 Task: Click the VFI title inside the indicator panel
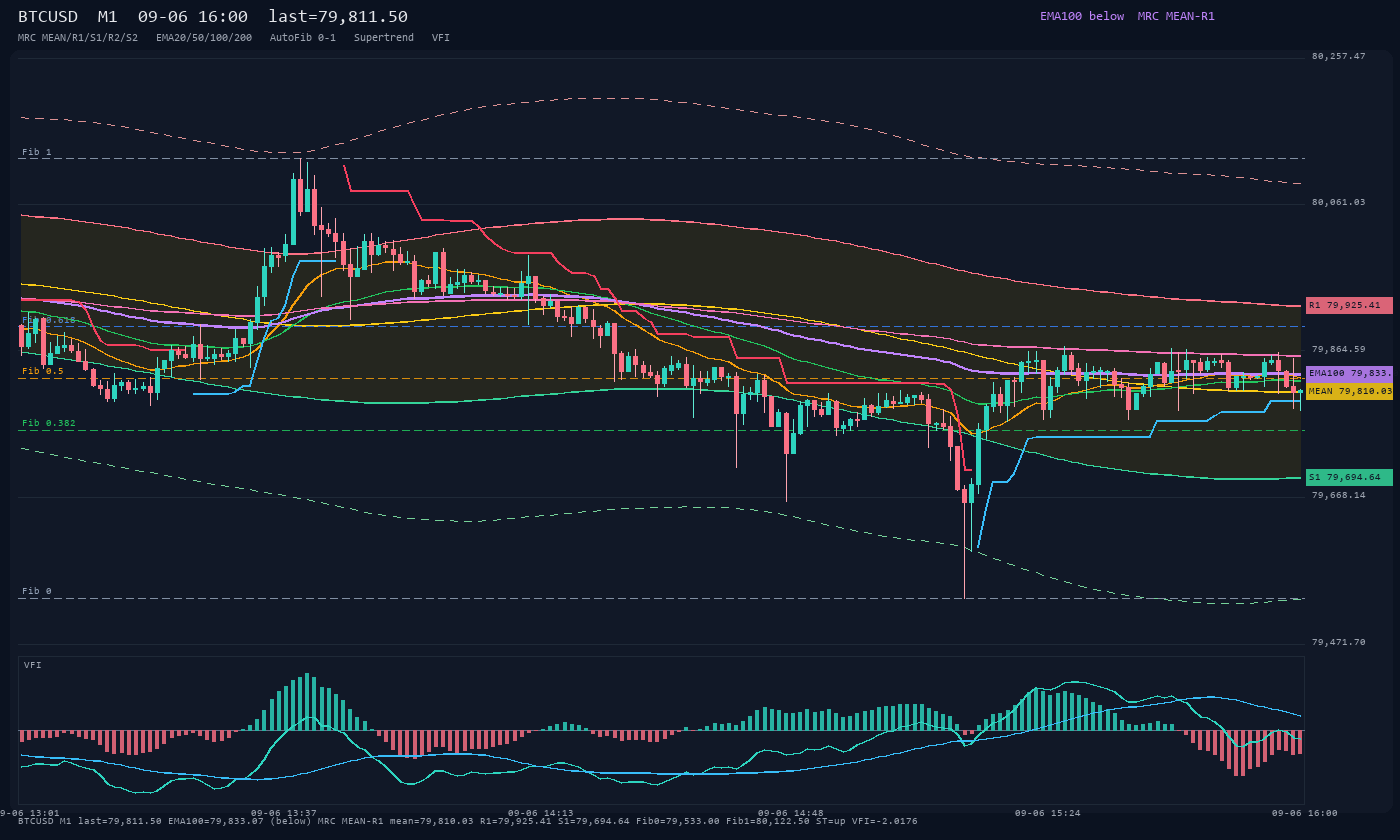click(x=33, y=665)
